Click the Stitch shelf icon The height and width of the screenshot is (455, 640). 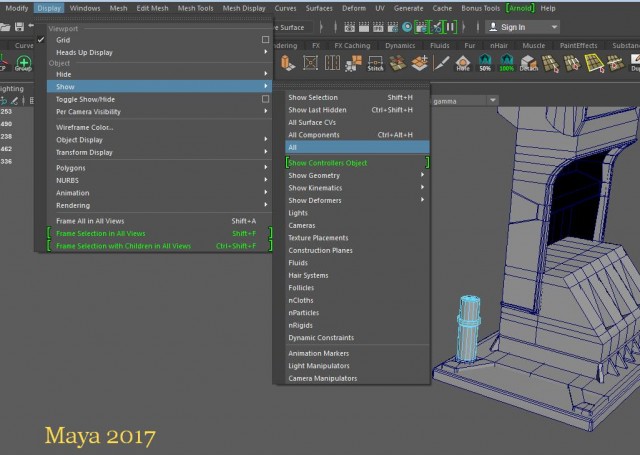click(375, 63)
